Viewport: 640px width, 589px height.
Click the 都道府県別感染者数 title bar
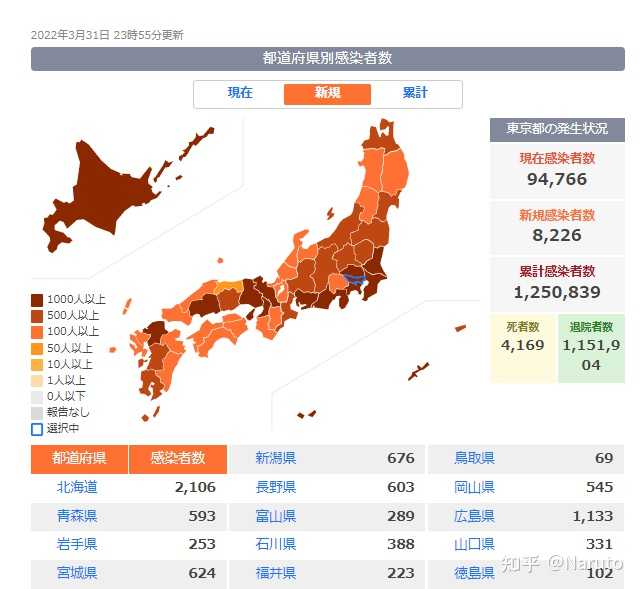(x=328, y=58)
